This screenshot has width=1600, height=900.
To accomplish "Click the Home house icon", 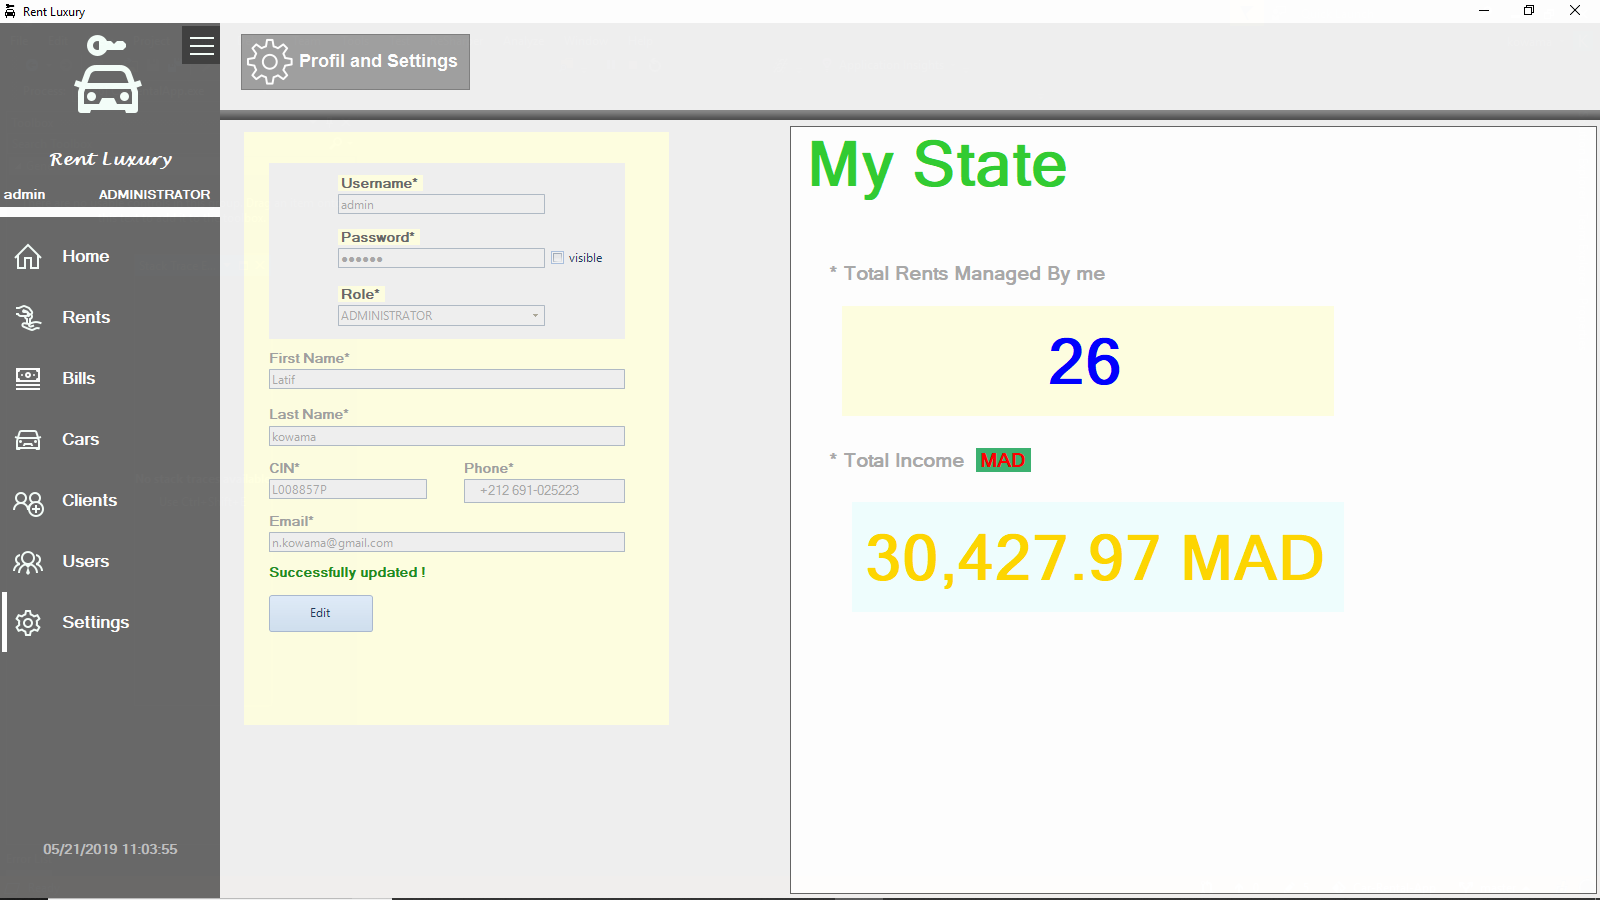I will pyautogui.click(x=28, y=257).
